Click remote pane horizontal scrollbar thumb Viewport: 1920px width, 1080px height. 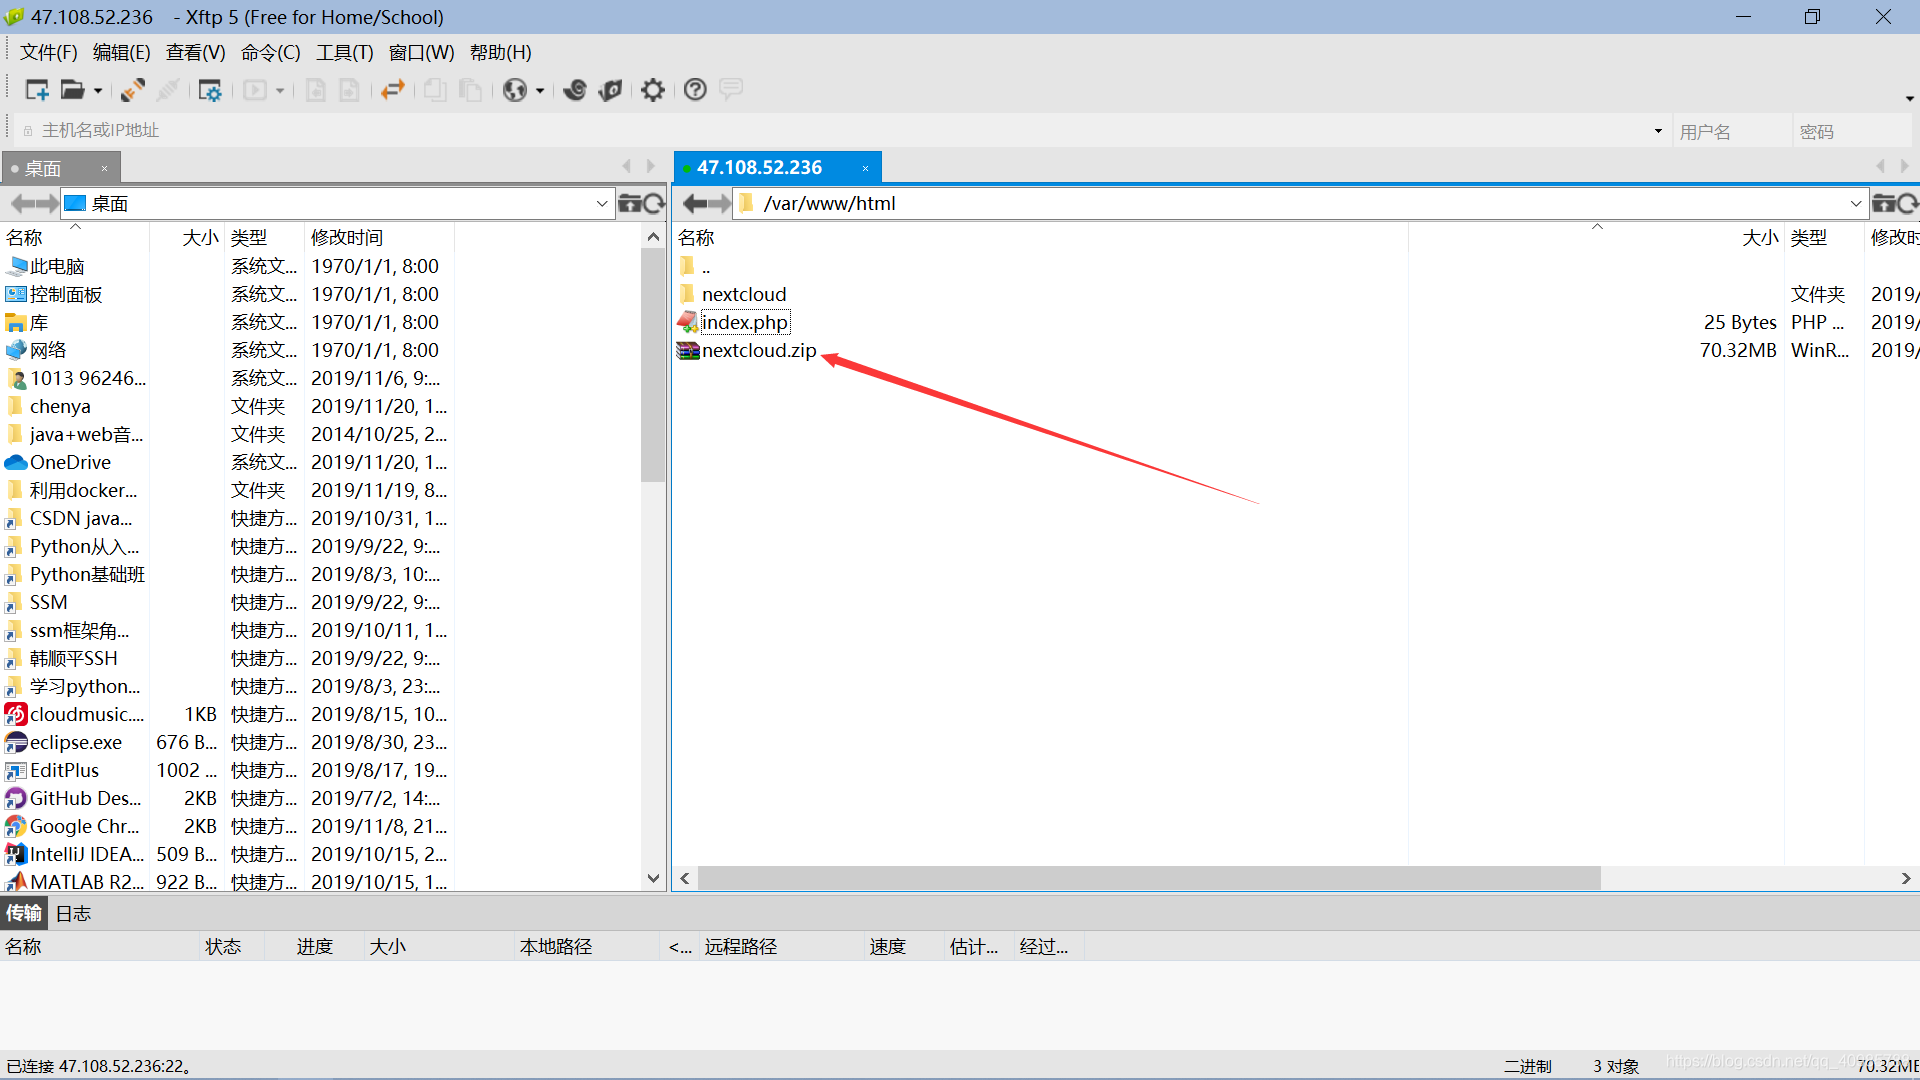click(x=1150, y=879)
